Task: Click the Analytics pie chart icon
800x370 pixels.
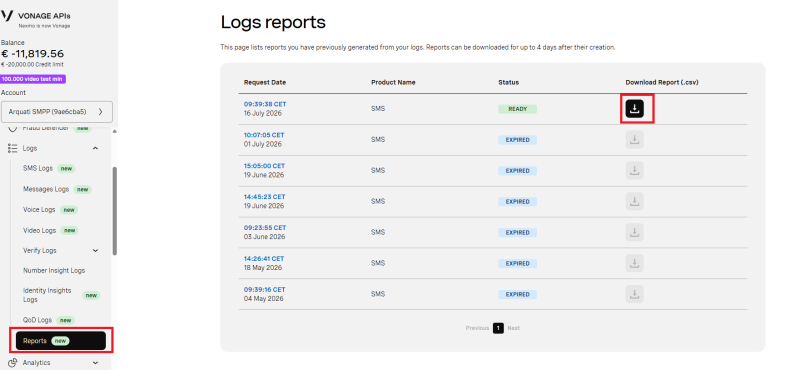Action: [13, 363]
